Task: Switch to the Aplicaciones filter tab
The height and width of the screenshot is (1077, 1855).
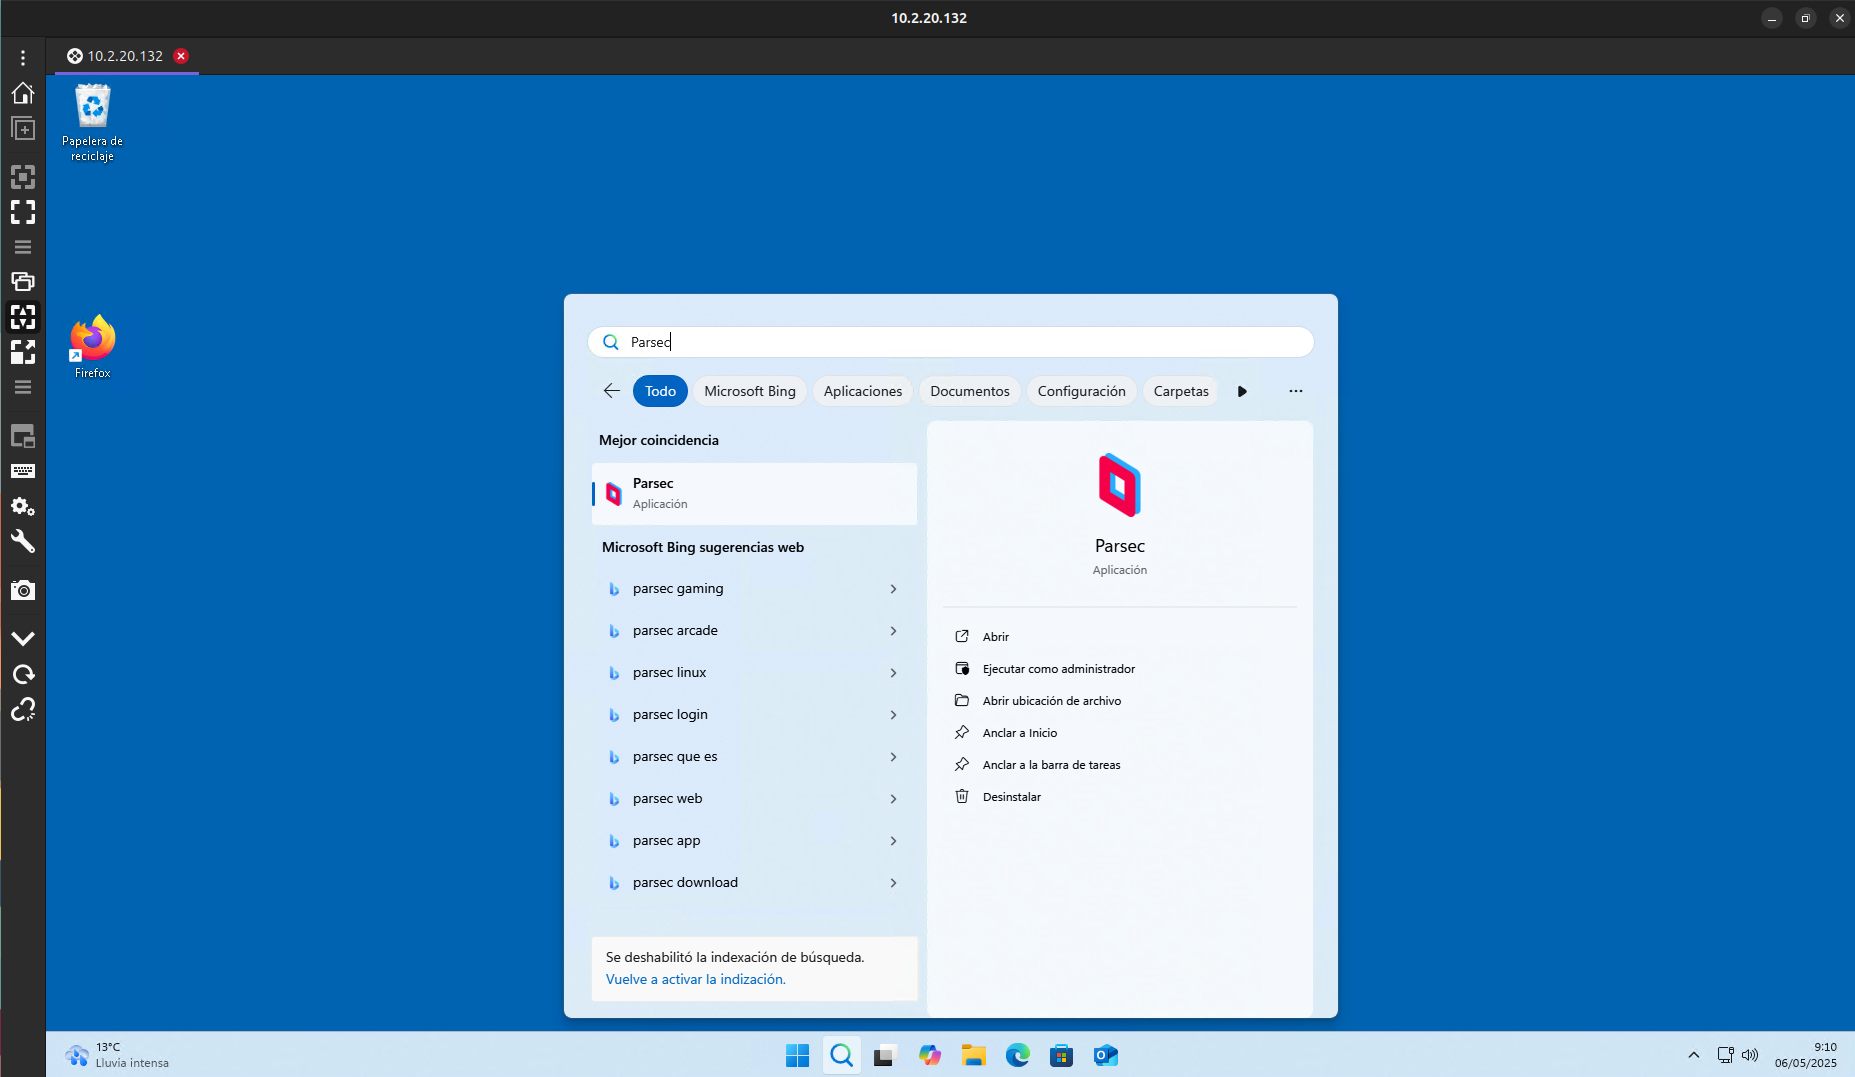Action: point(862,391)
